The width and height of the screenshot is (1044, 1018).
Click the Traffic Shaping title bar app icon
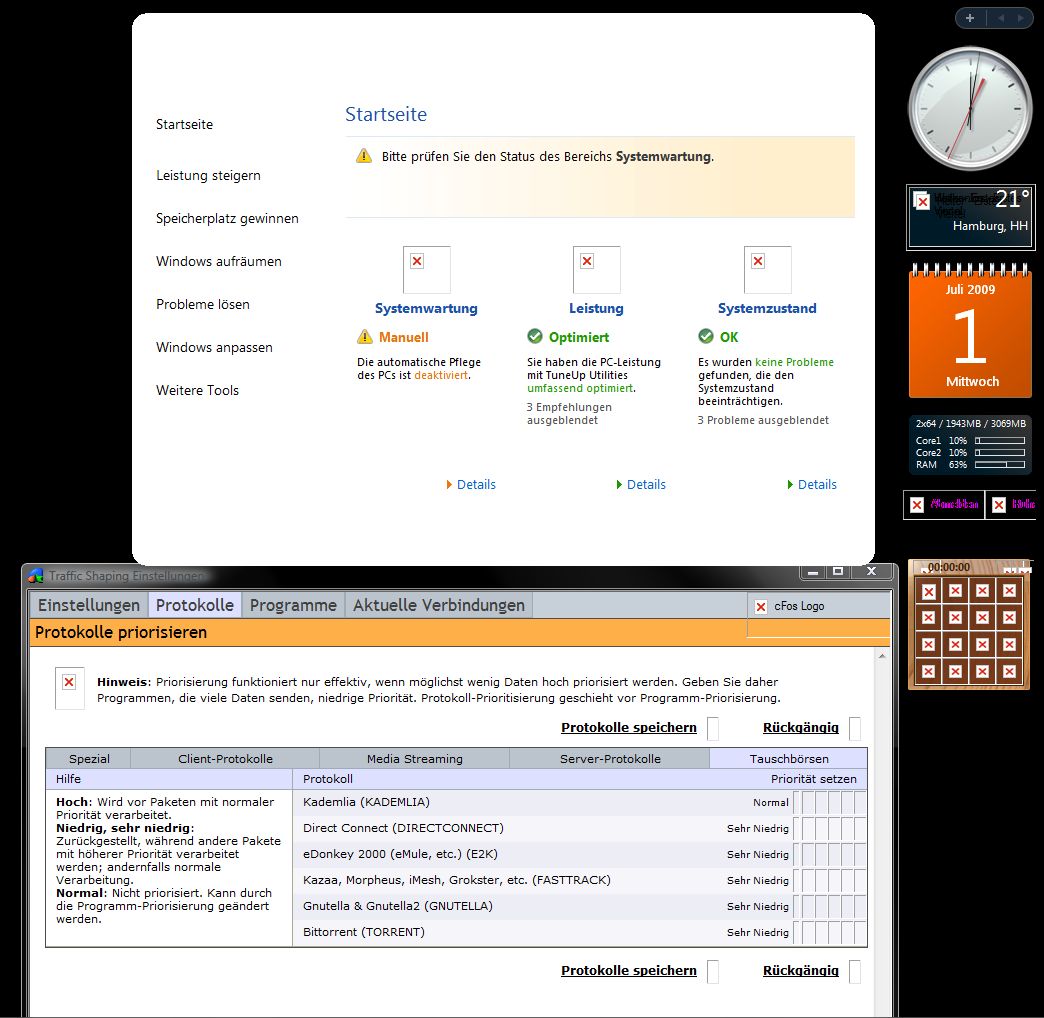click(35, 576)
